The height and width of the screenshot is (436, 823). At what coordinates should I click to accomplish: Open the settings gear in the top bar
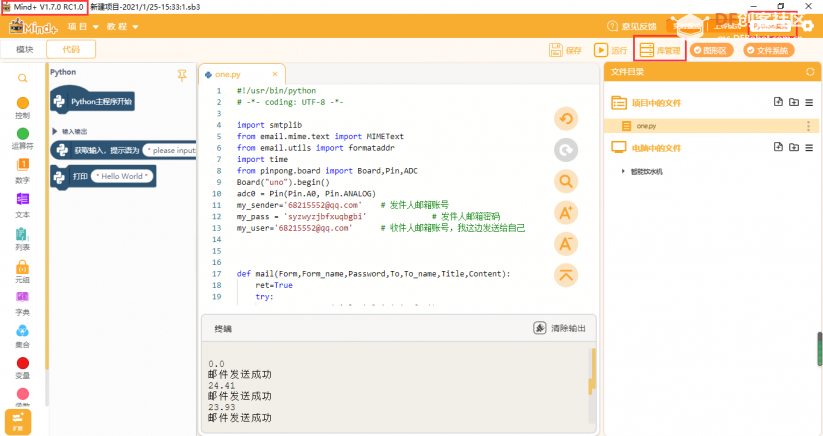pos(807,26)
